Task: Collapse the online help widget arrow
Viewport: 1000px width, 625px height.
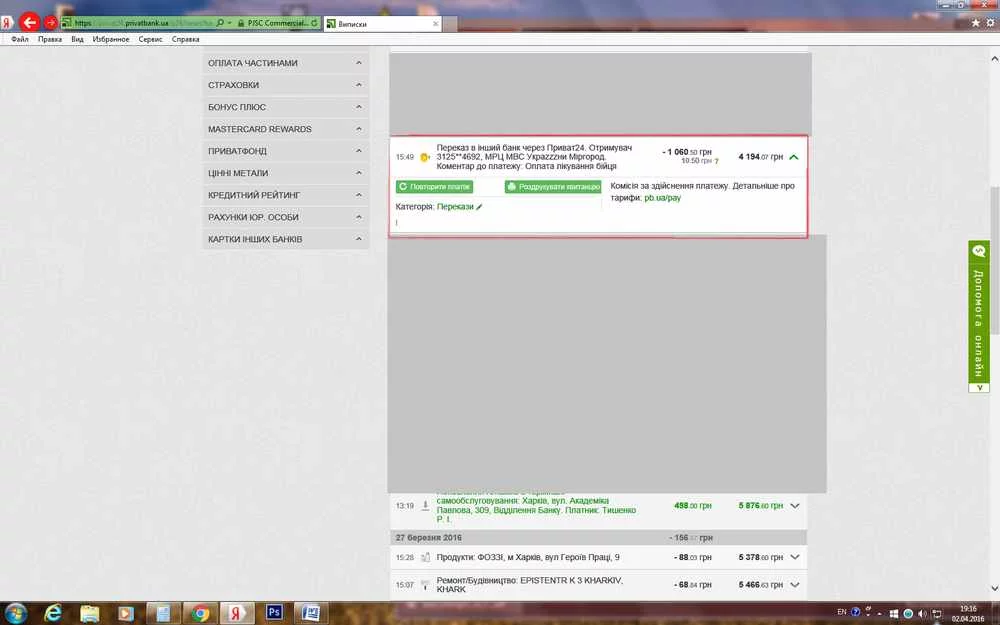Action: pos(979,388)
